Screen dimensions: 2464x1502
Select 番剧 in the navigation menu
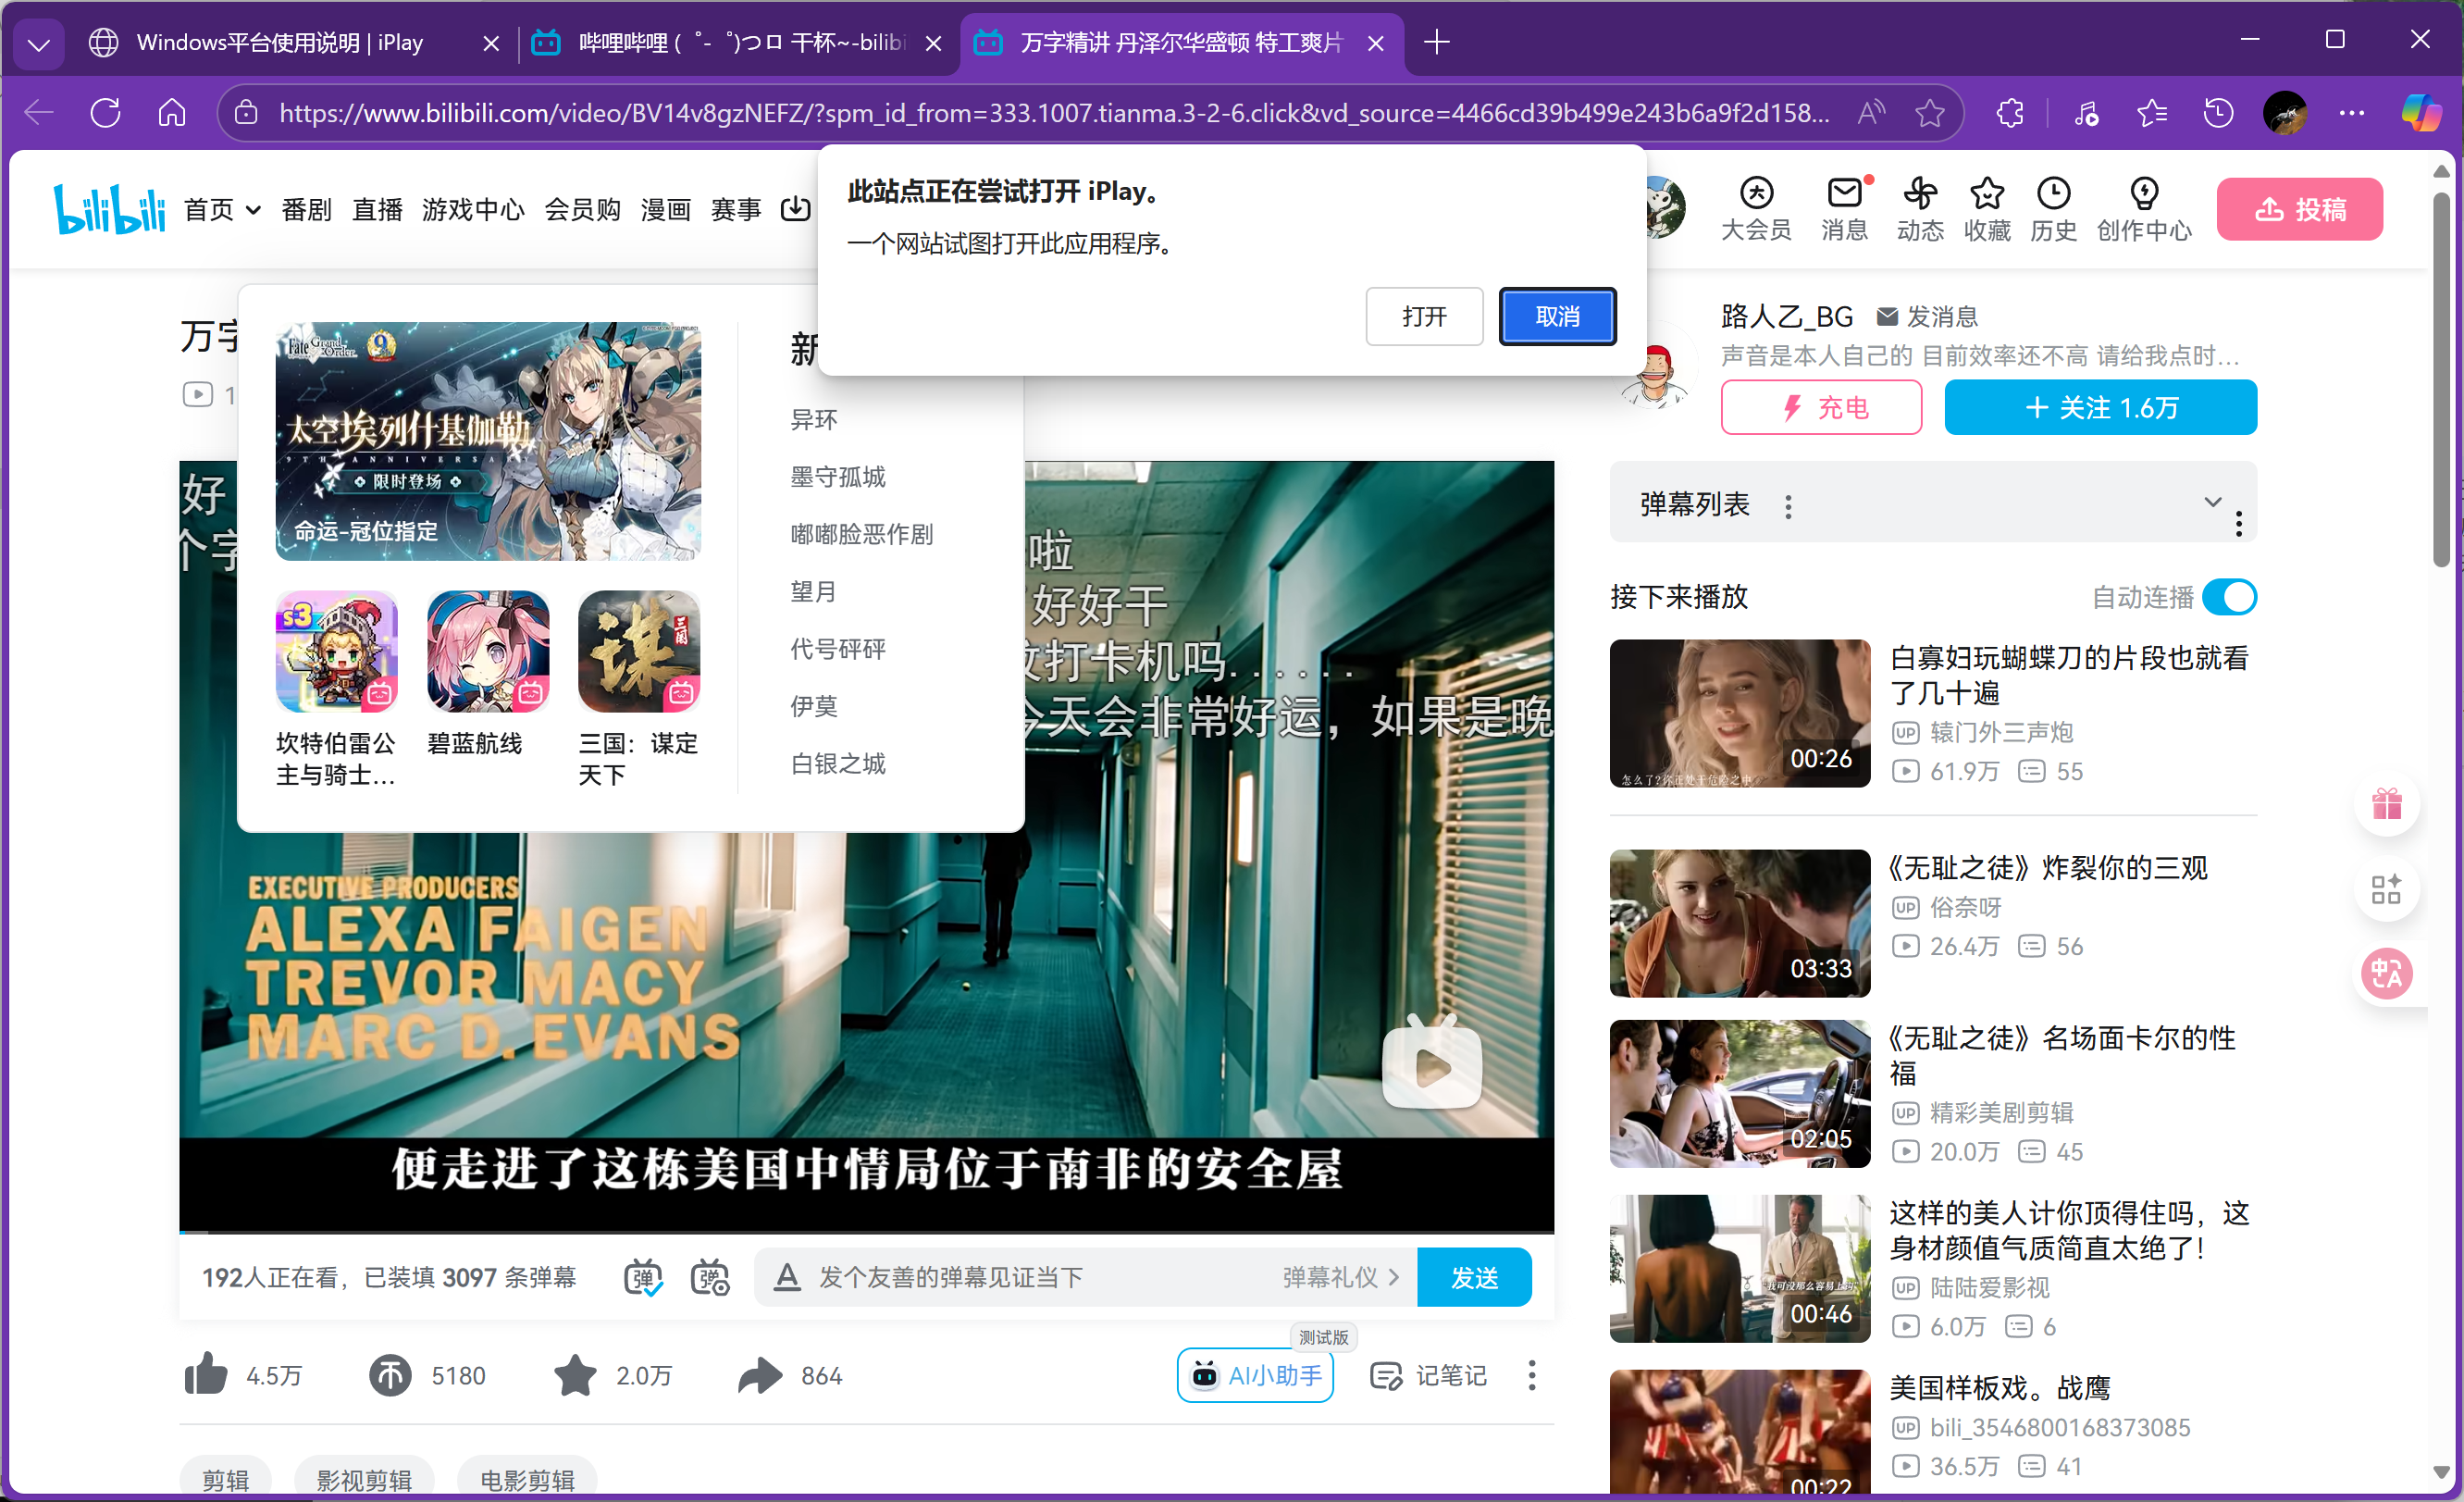(x=306, y=209)
